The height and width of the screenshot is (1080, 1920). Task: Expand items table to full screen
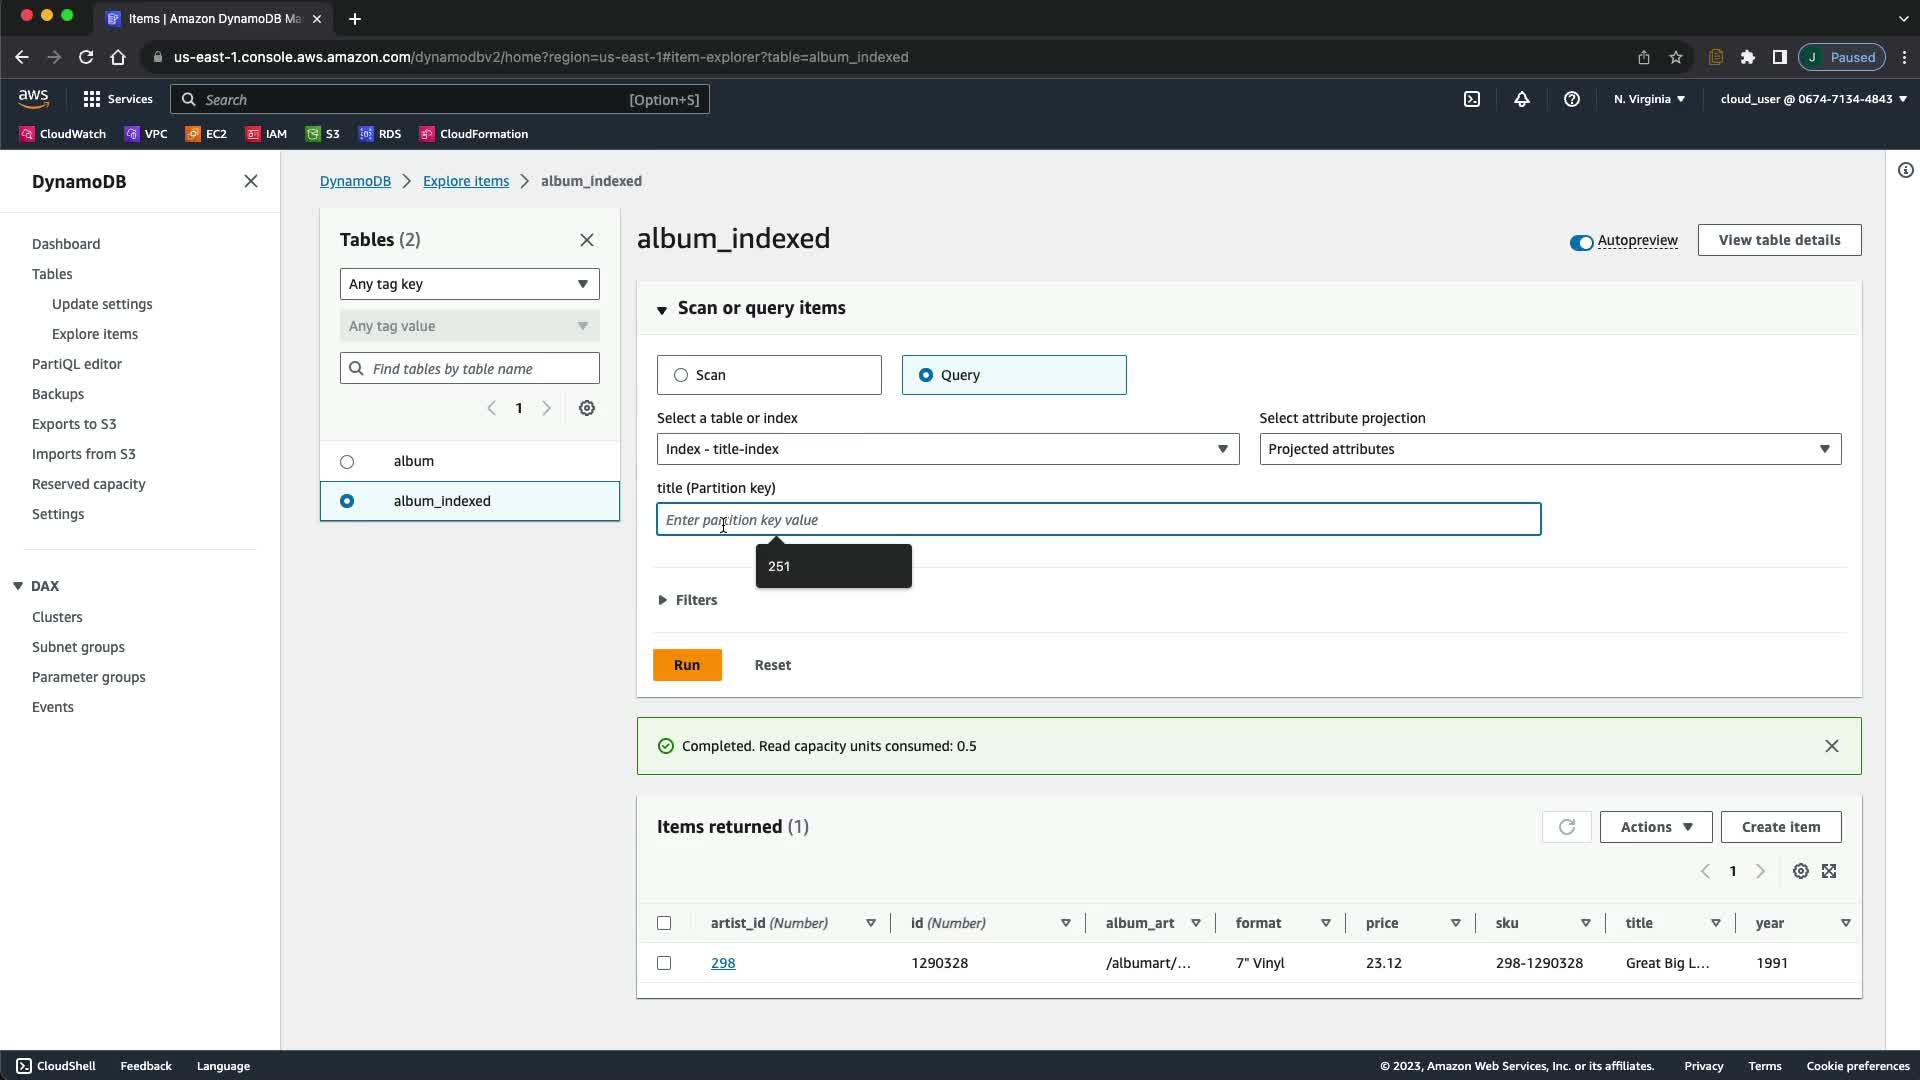pyautogui.click(x=1829, y=871)
